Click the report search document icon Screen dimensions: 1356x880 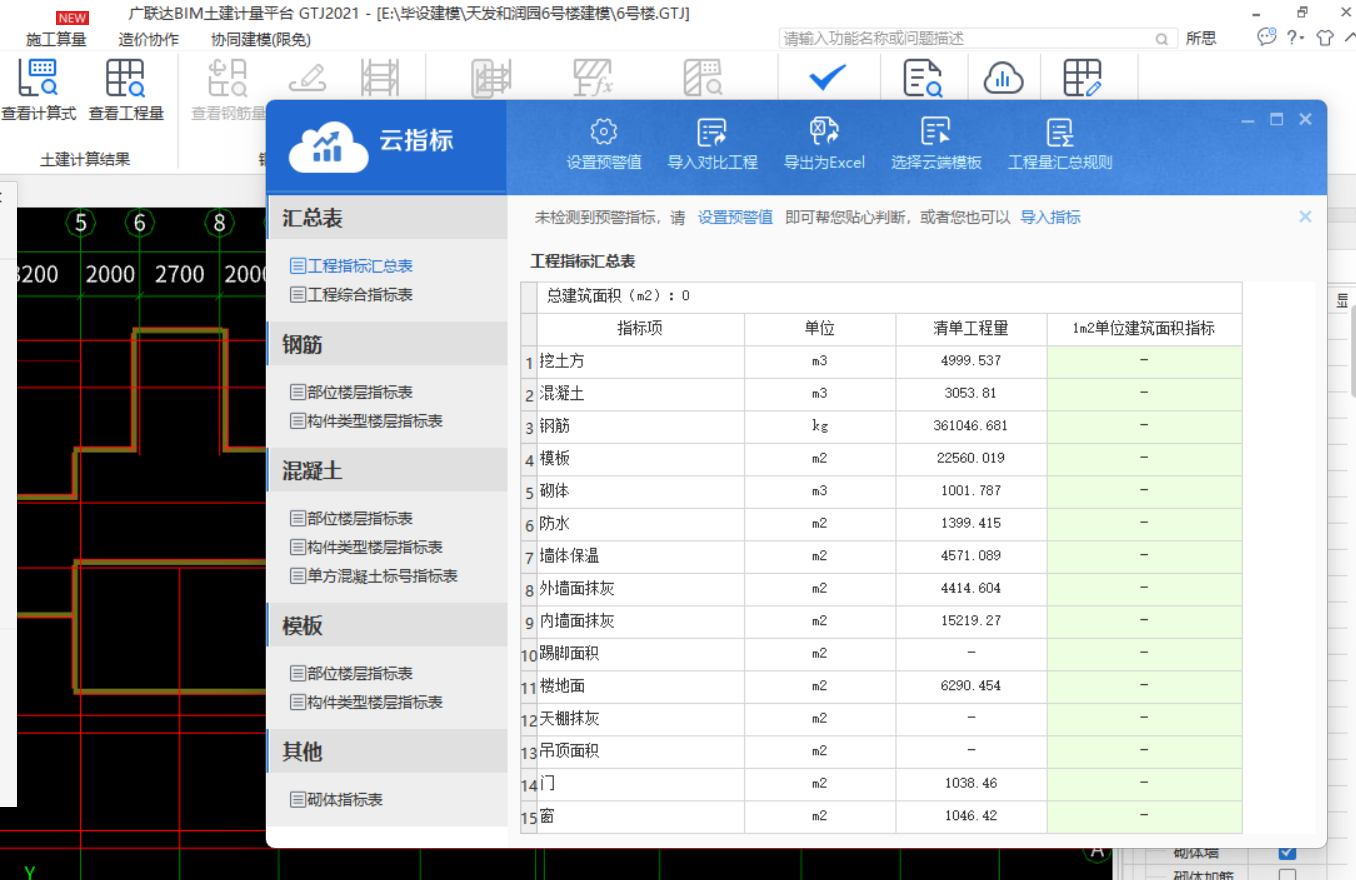point(923,78)
